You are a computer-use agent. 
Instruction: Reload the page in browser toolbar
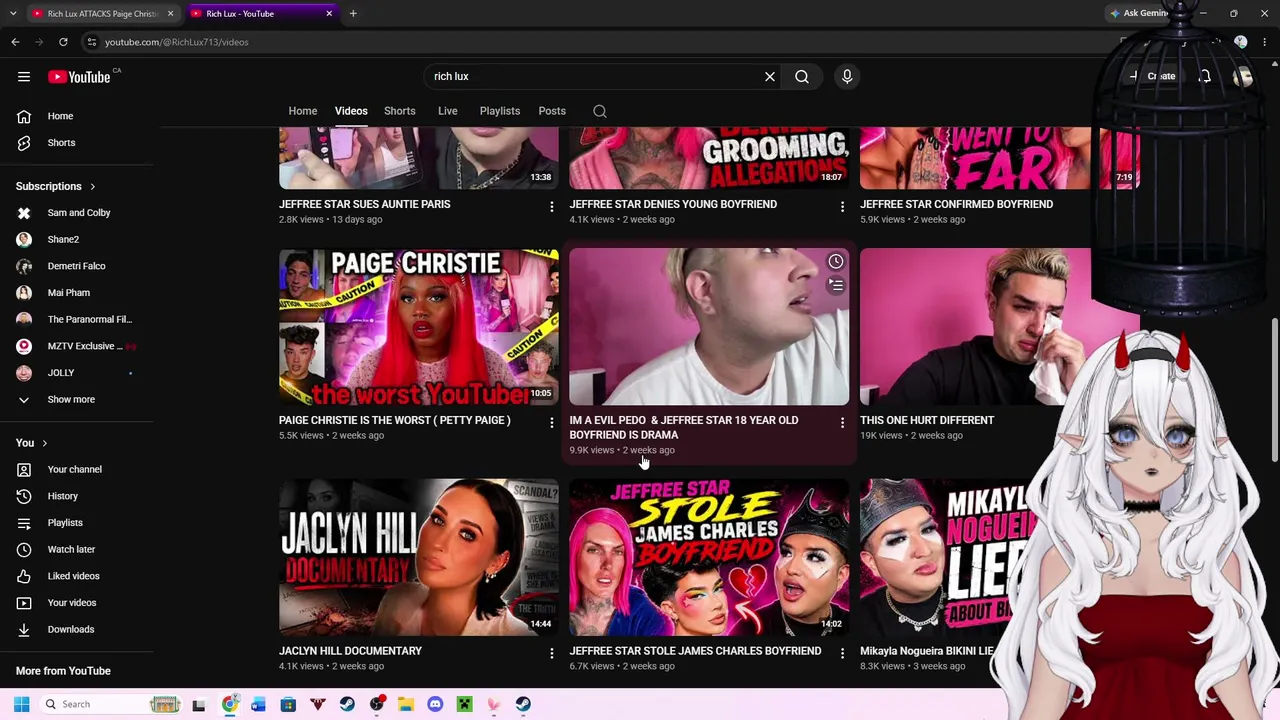(63, 42)
